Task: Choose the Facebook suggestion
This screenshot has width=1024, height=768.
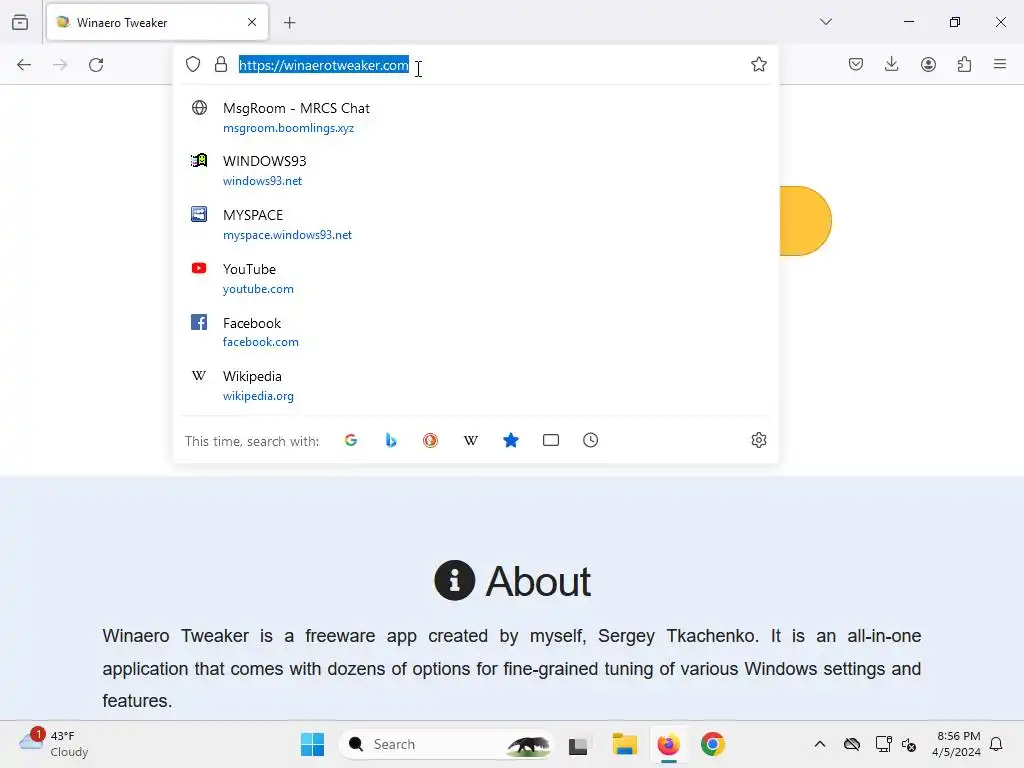Action: pos(476,332)
